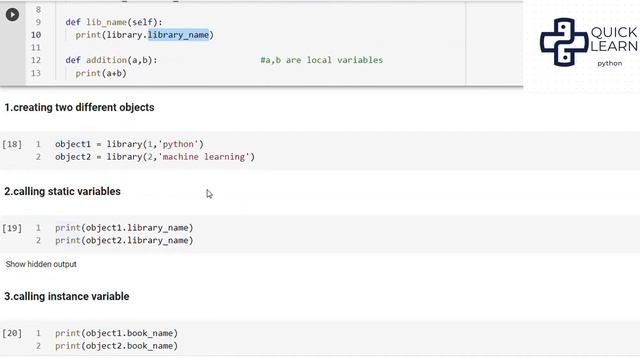Click print(object2.library_name) line

(x=124, y=240)
